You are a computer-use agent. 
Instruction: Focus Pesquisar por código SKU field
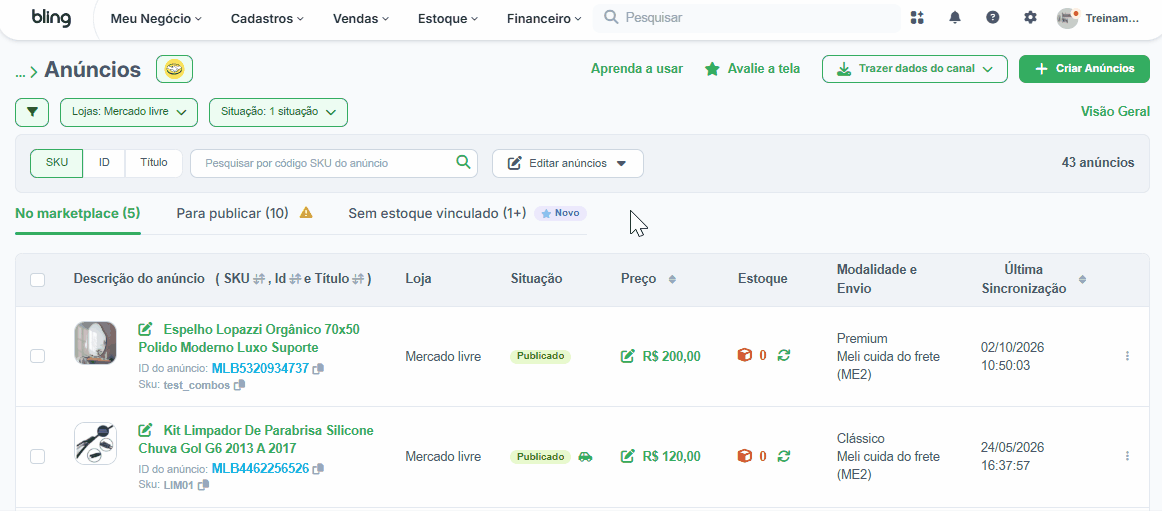pos(334,163)
